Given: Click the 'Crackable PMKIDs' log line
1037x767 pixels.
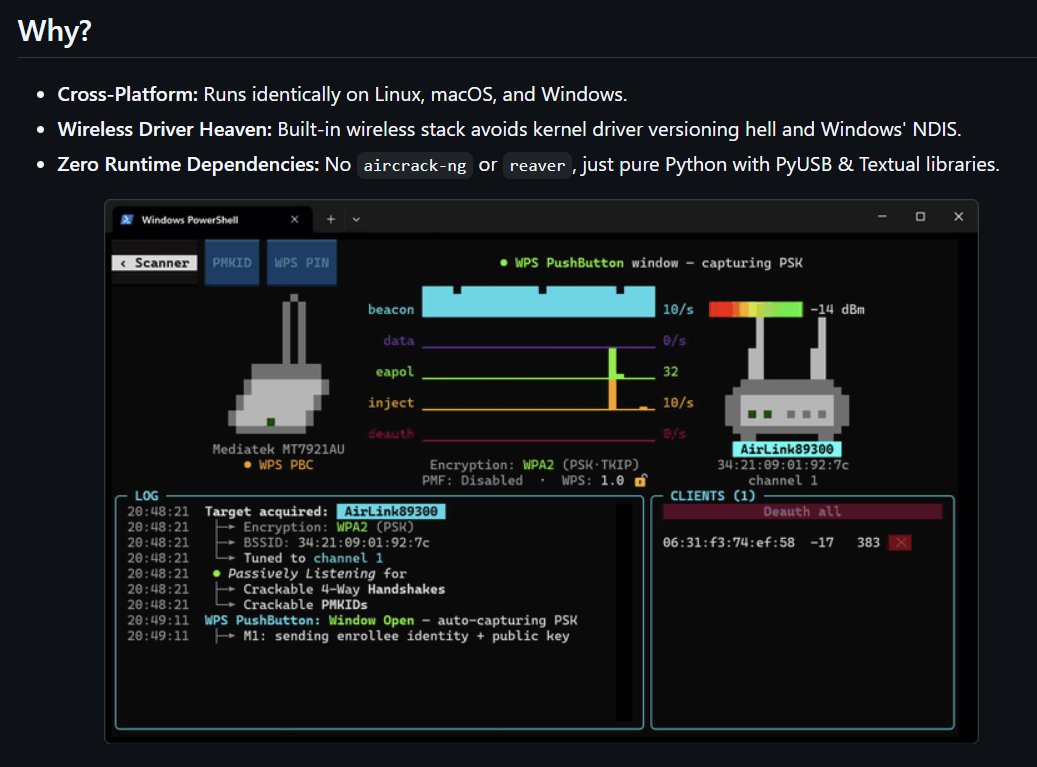Looking at the screenshot, I should [x=305, y=605].
